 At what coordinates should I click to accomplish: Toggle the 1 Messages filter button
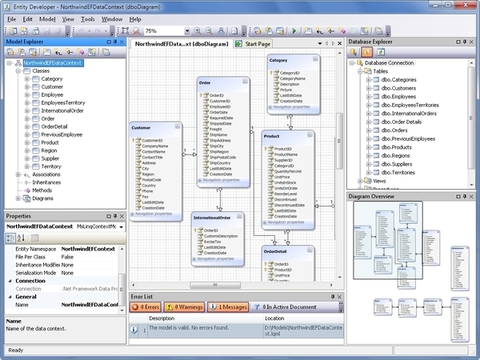pyautogui.click(x=228, y=307)
